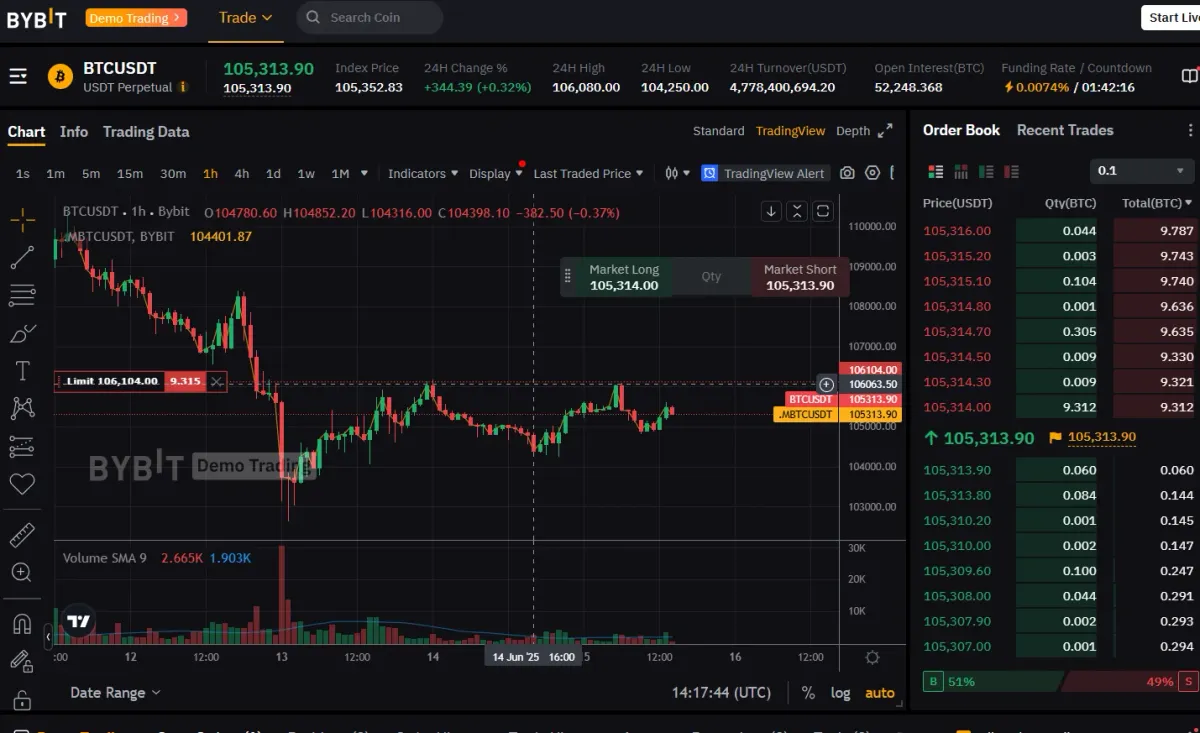Switch to the Trading Data tab

(146, 131)
